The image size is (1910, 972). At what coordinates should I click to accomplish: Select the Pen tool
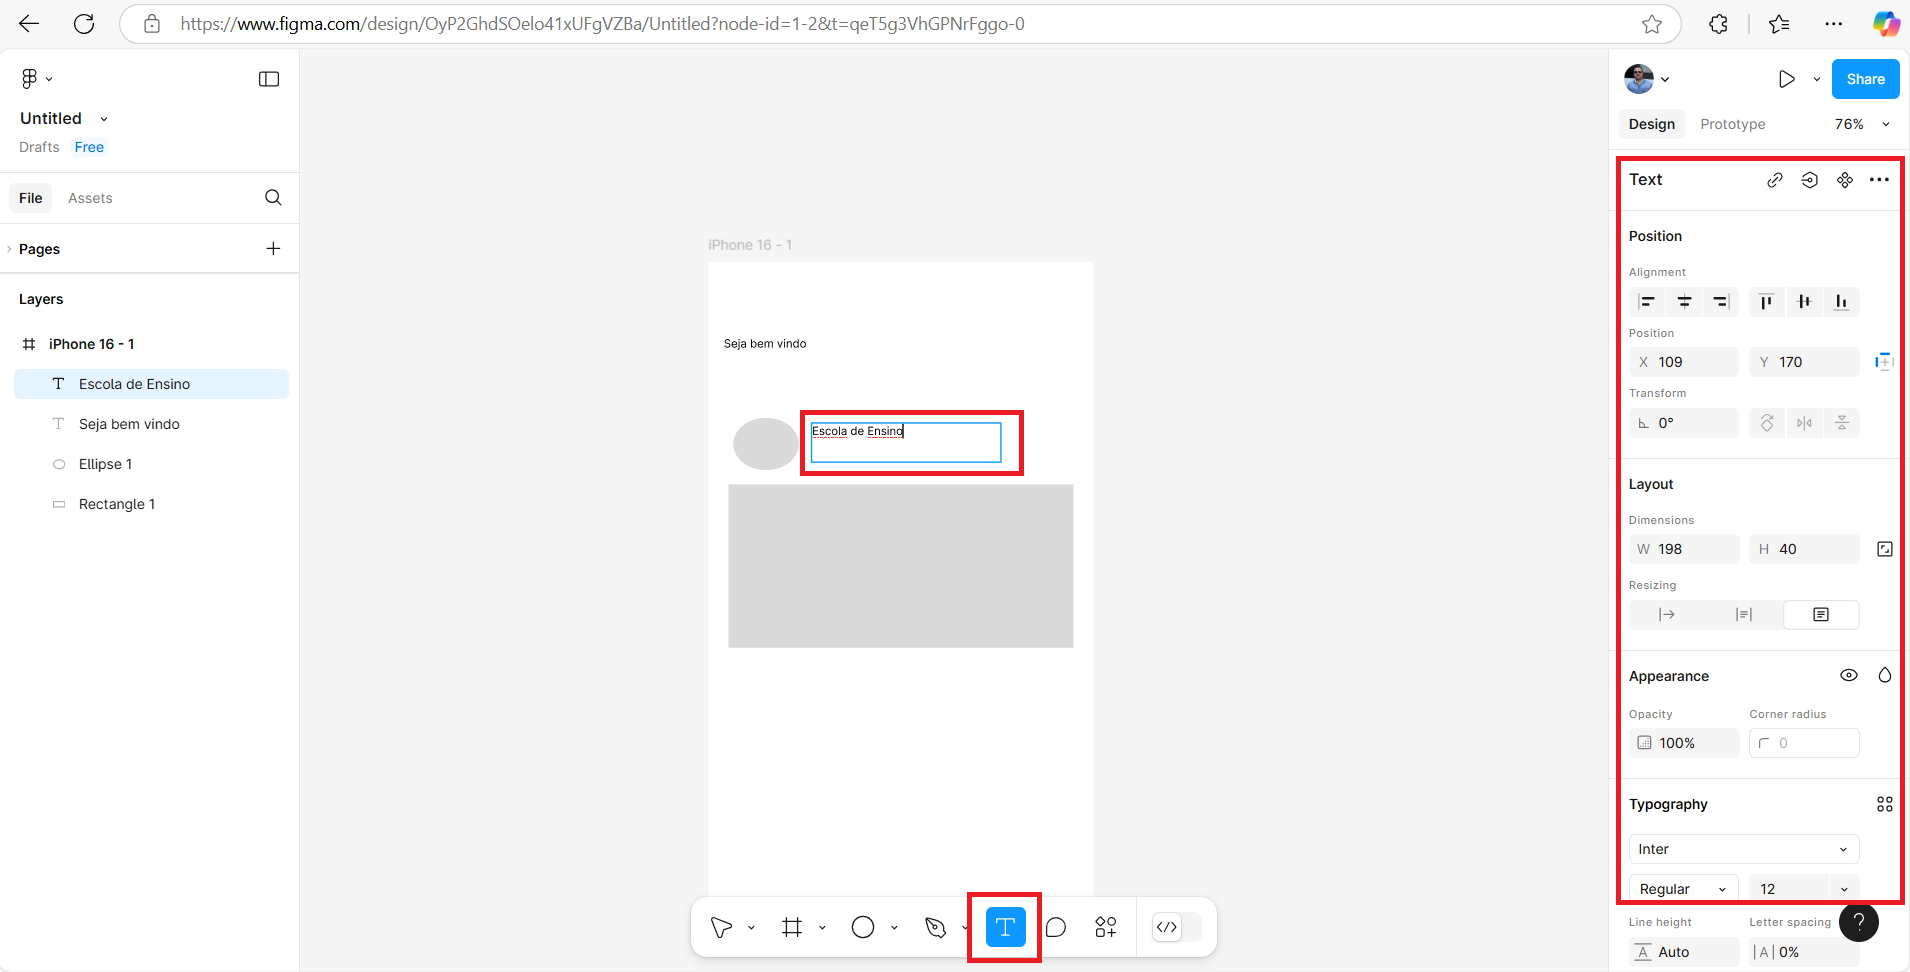point(935,927)
